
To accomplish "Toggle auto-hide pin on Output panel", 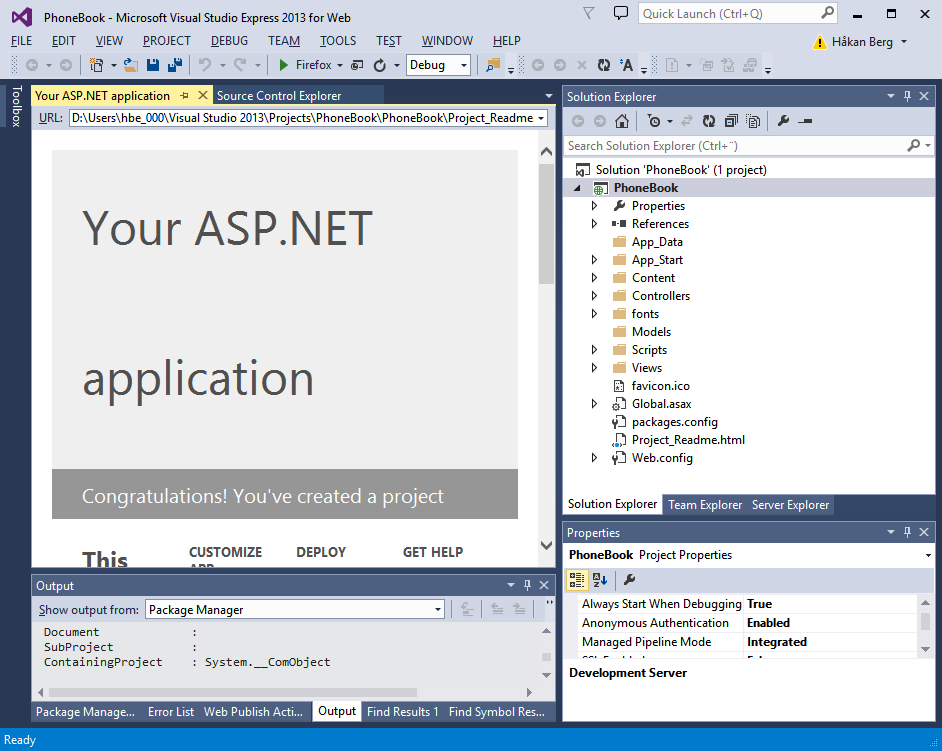I will [x=527, y=585].
